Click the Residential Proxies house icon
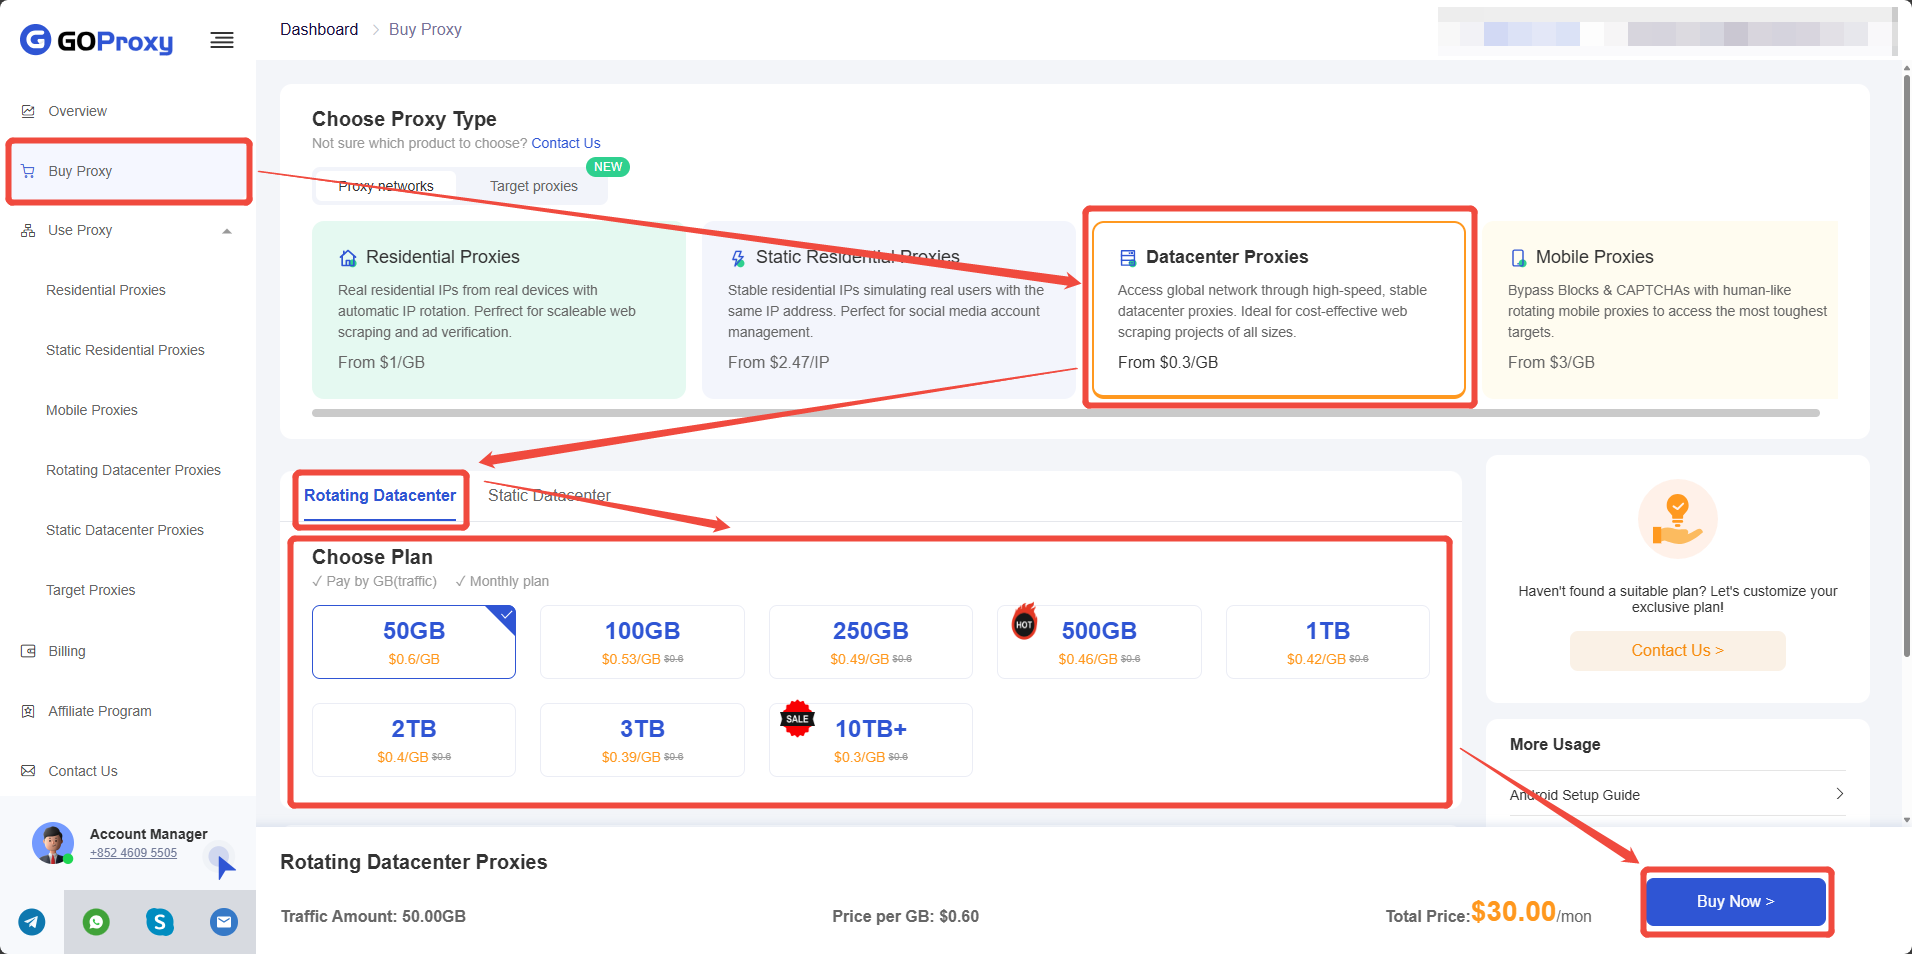The height and width of the screenshot is (954, 1912). (348, 258)
